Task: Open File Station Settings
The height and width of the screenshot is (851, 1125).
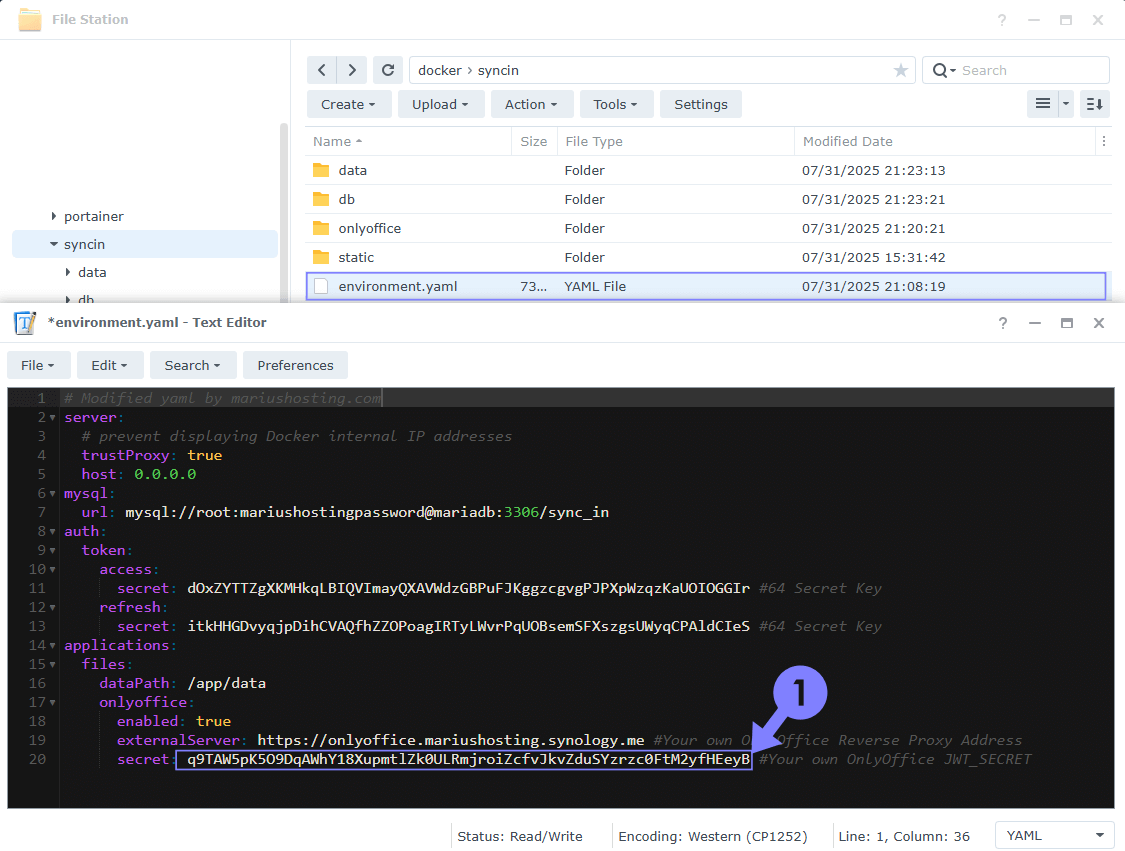Action: pyautogui.click(x=701, y=104)
